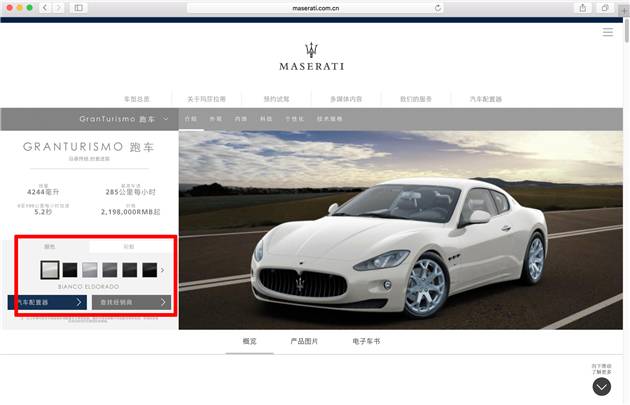Pick the fifth dark color swatch
Viewport: 630px width, 405px height.
coord(130,270)
